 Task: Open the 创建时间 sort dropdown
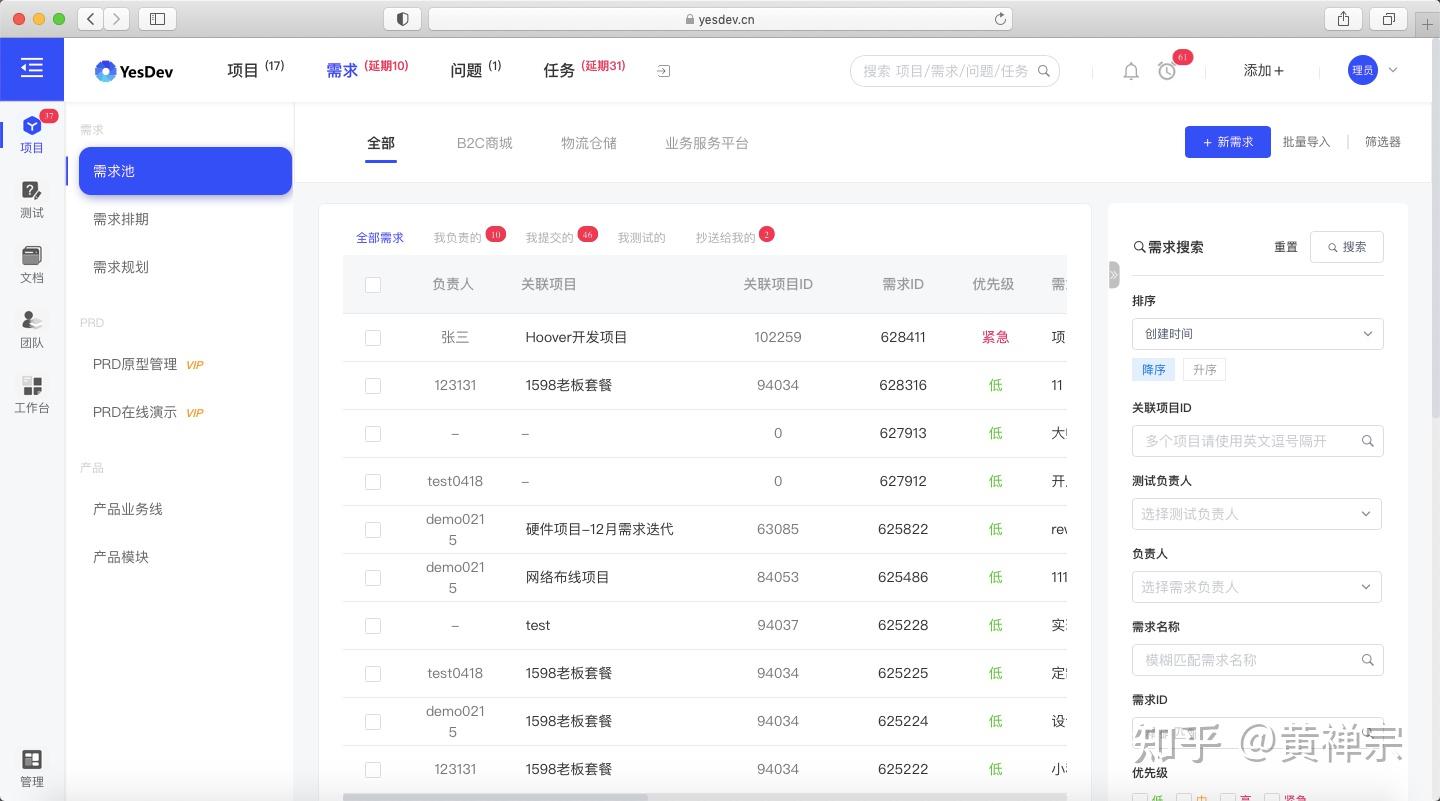1257,334
